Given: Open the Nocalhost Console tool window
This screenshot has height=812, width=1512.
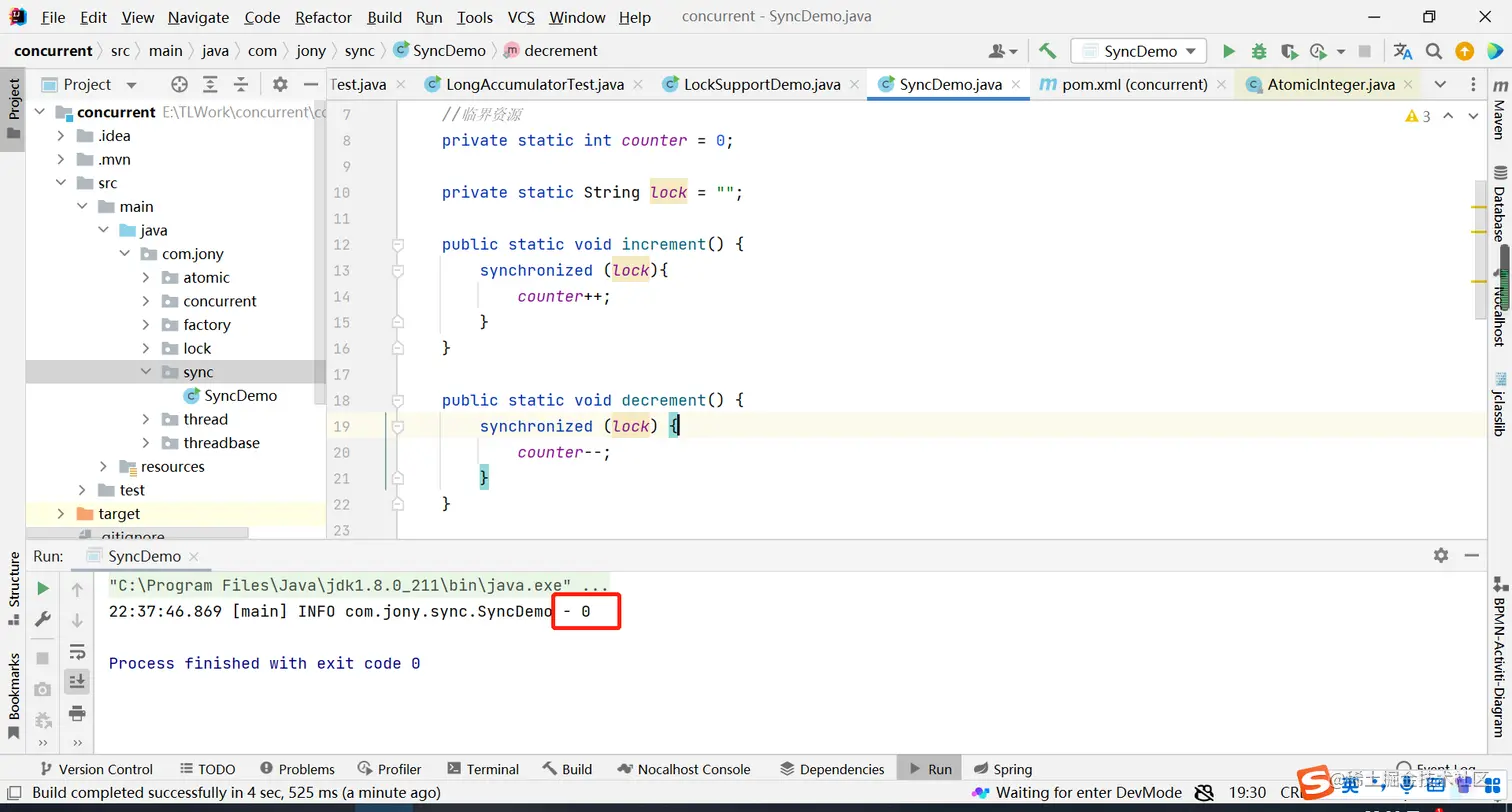Looking at the screenshot, I should pyautogui.click(x=684, y=769).
